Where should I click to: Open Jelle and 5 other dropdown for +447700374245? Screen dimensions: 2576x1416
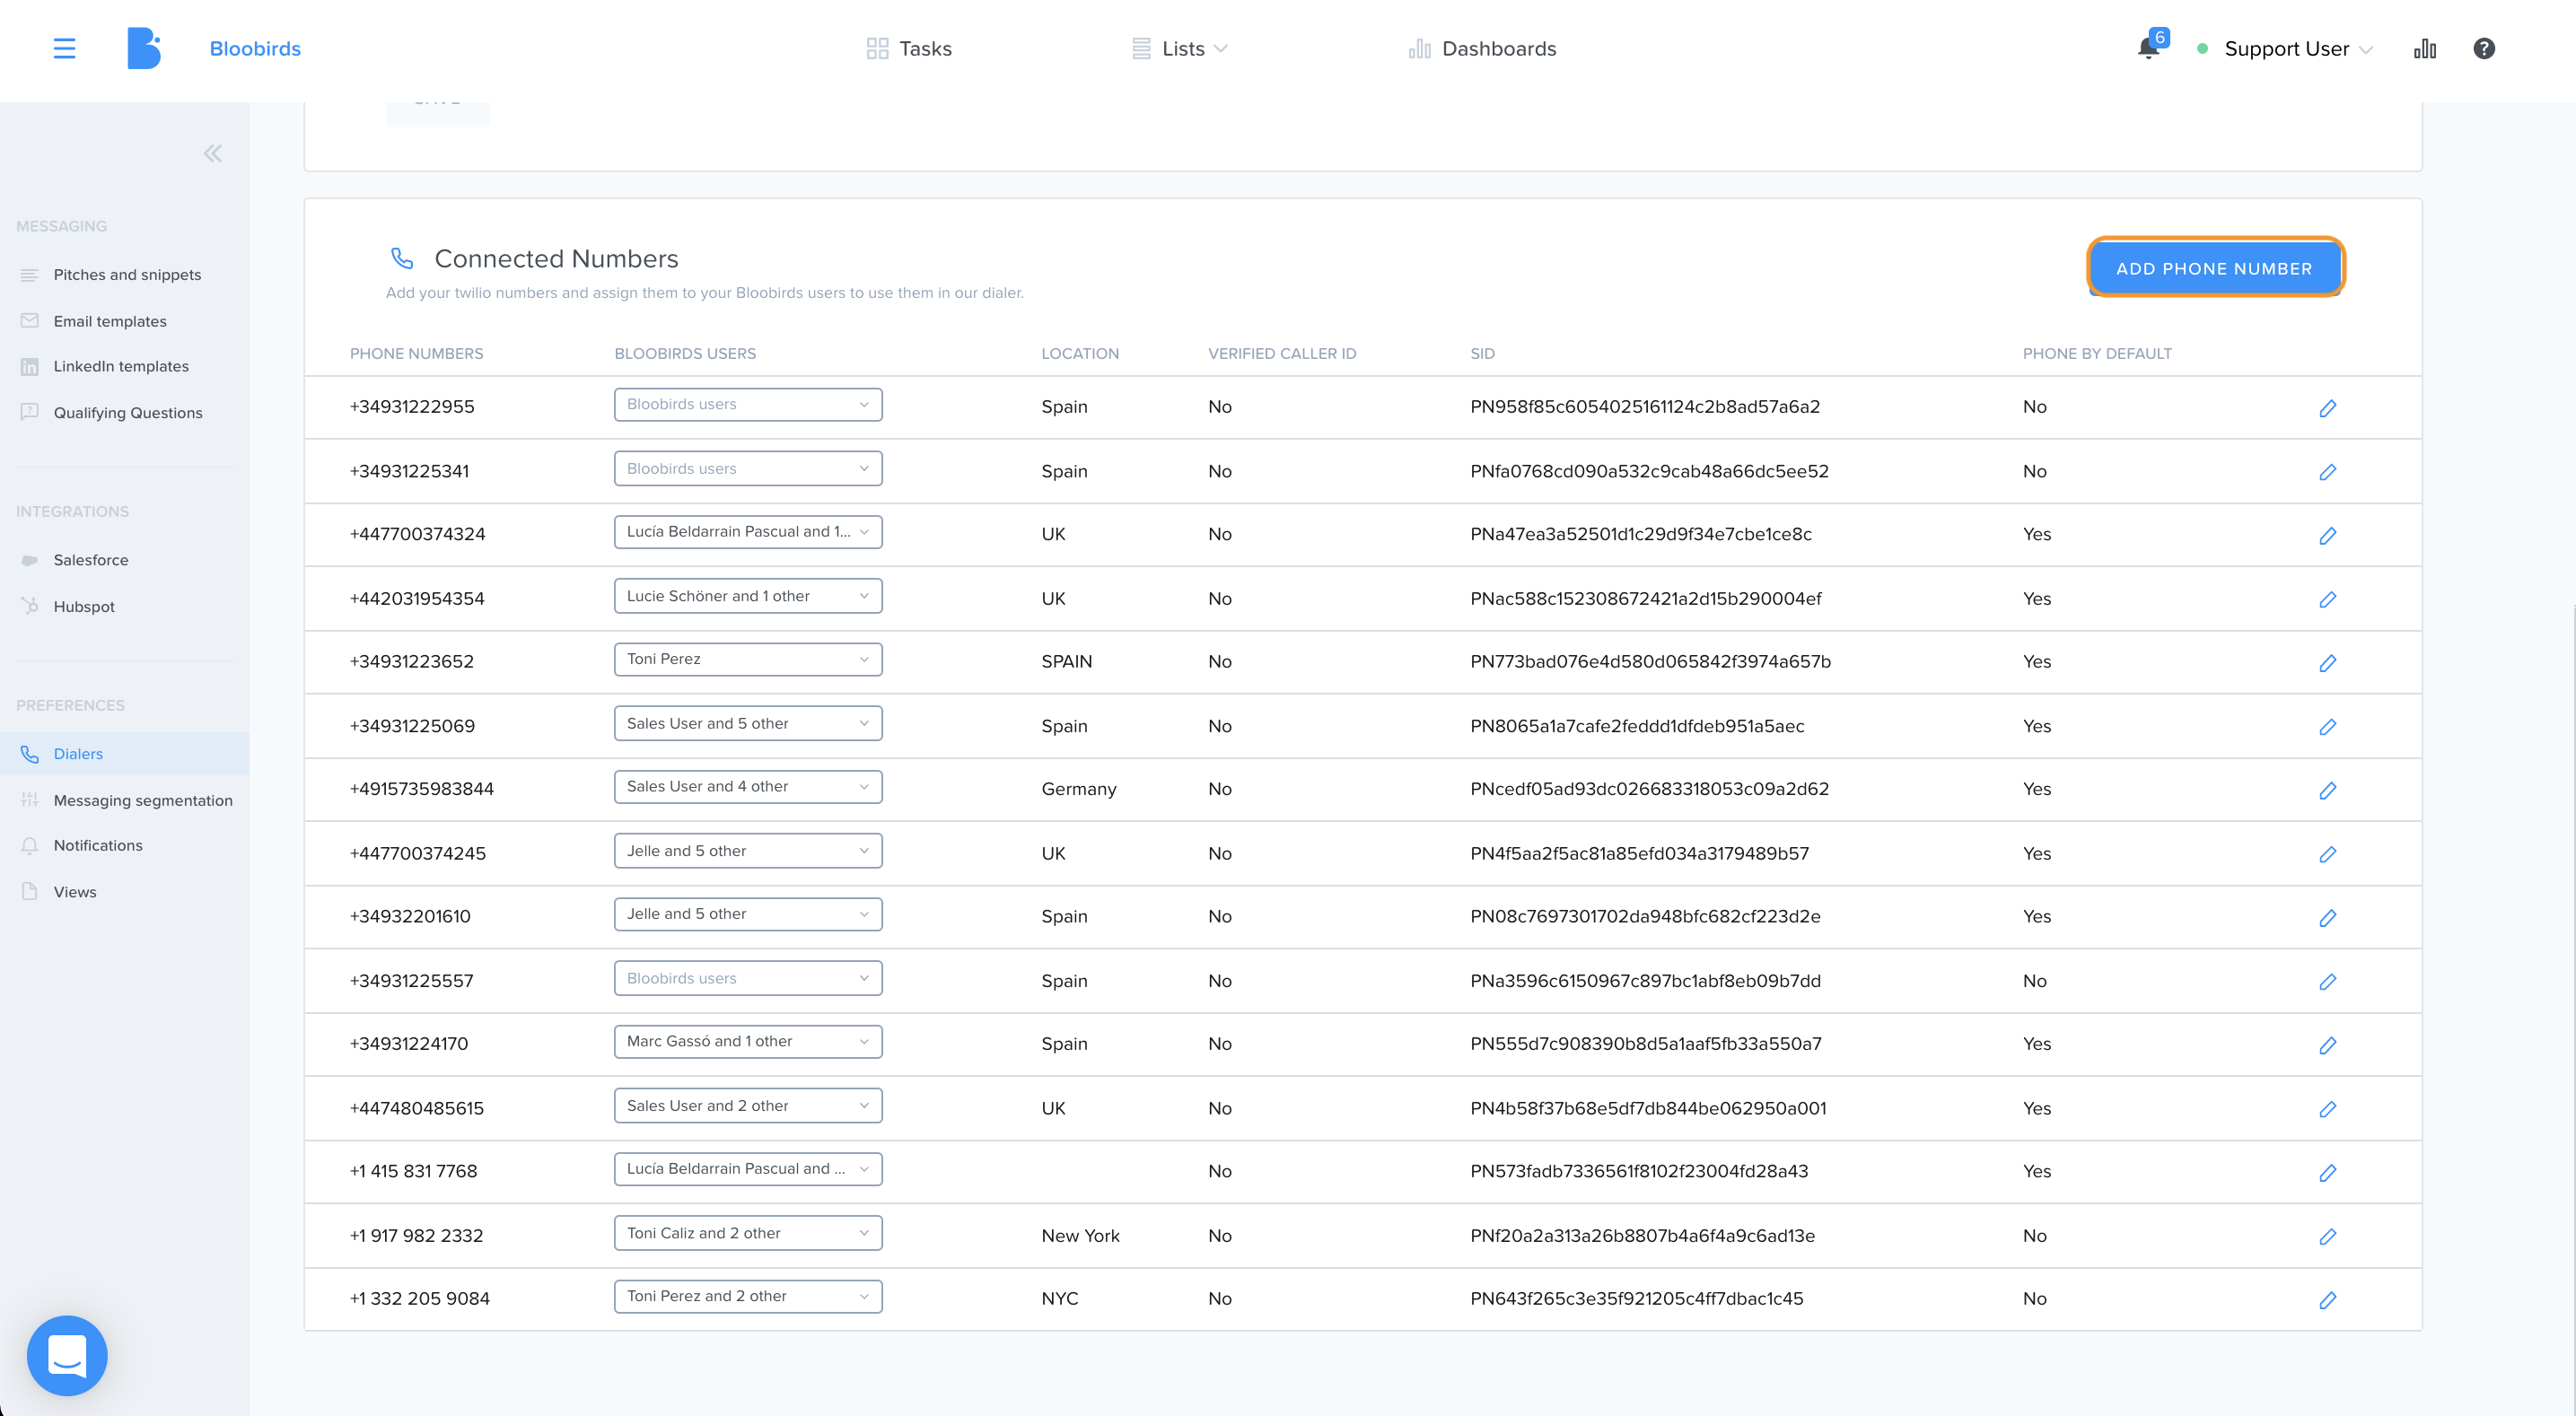pyautogui.click(x=748, y=850)
